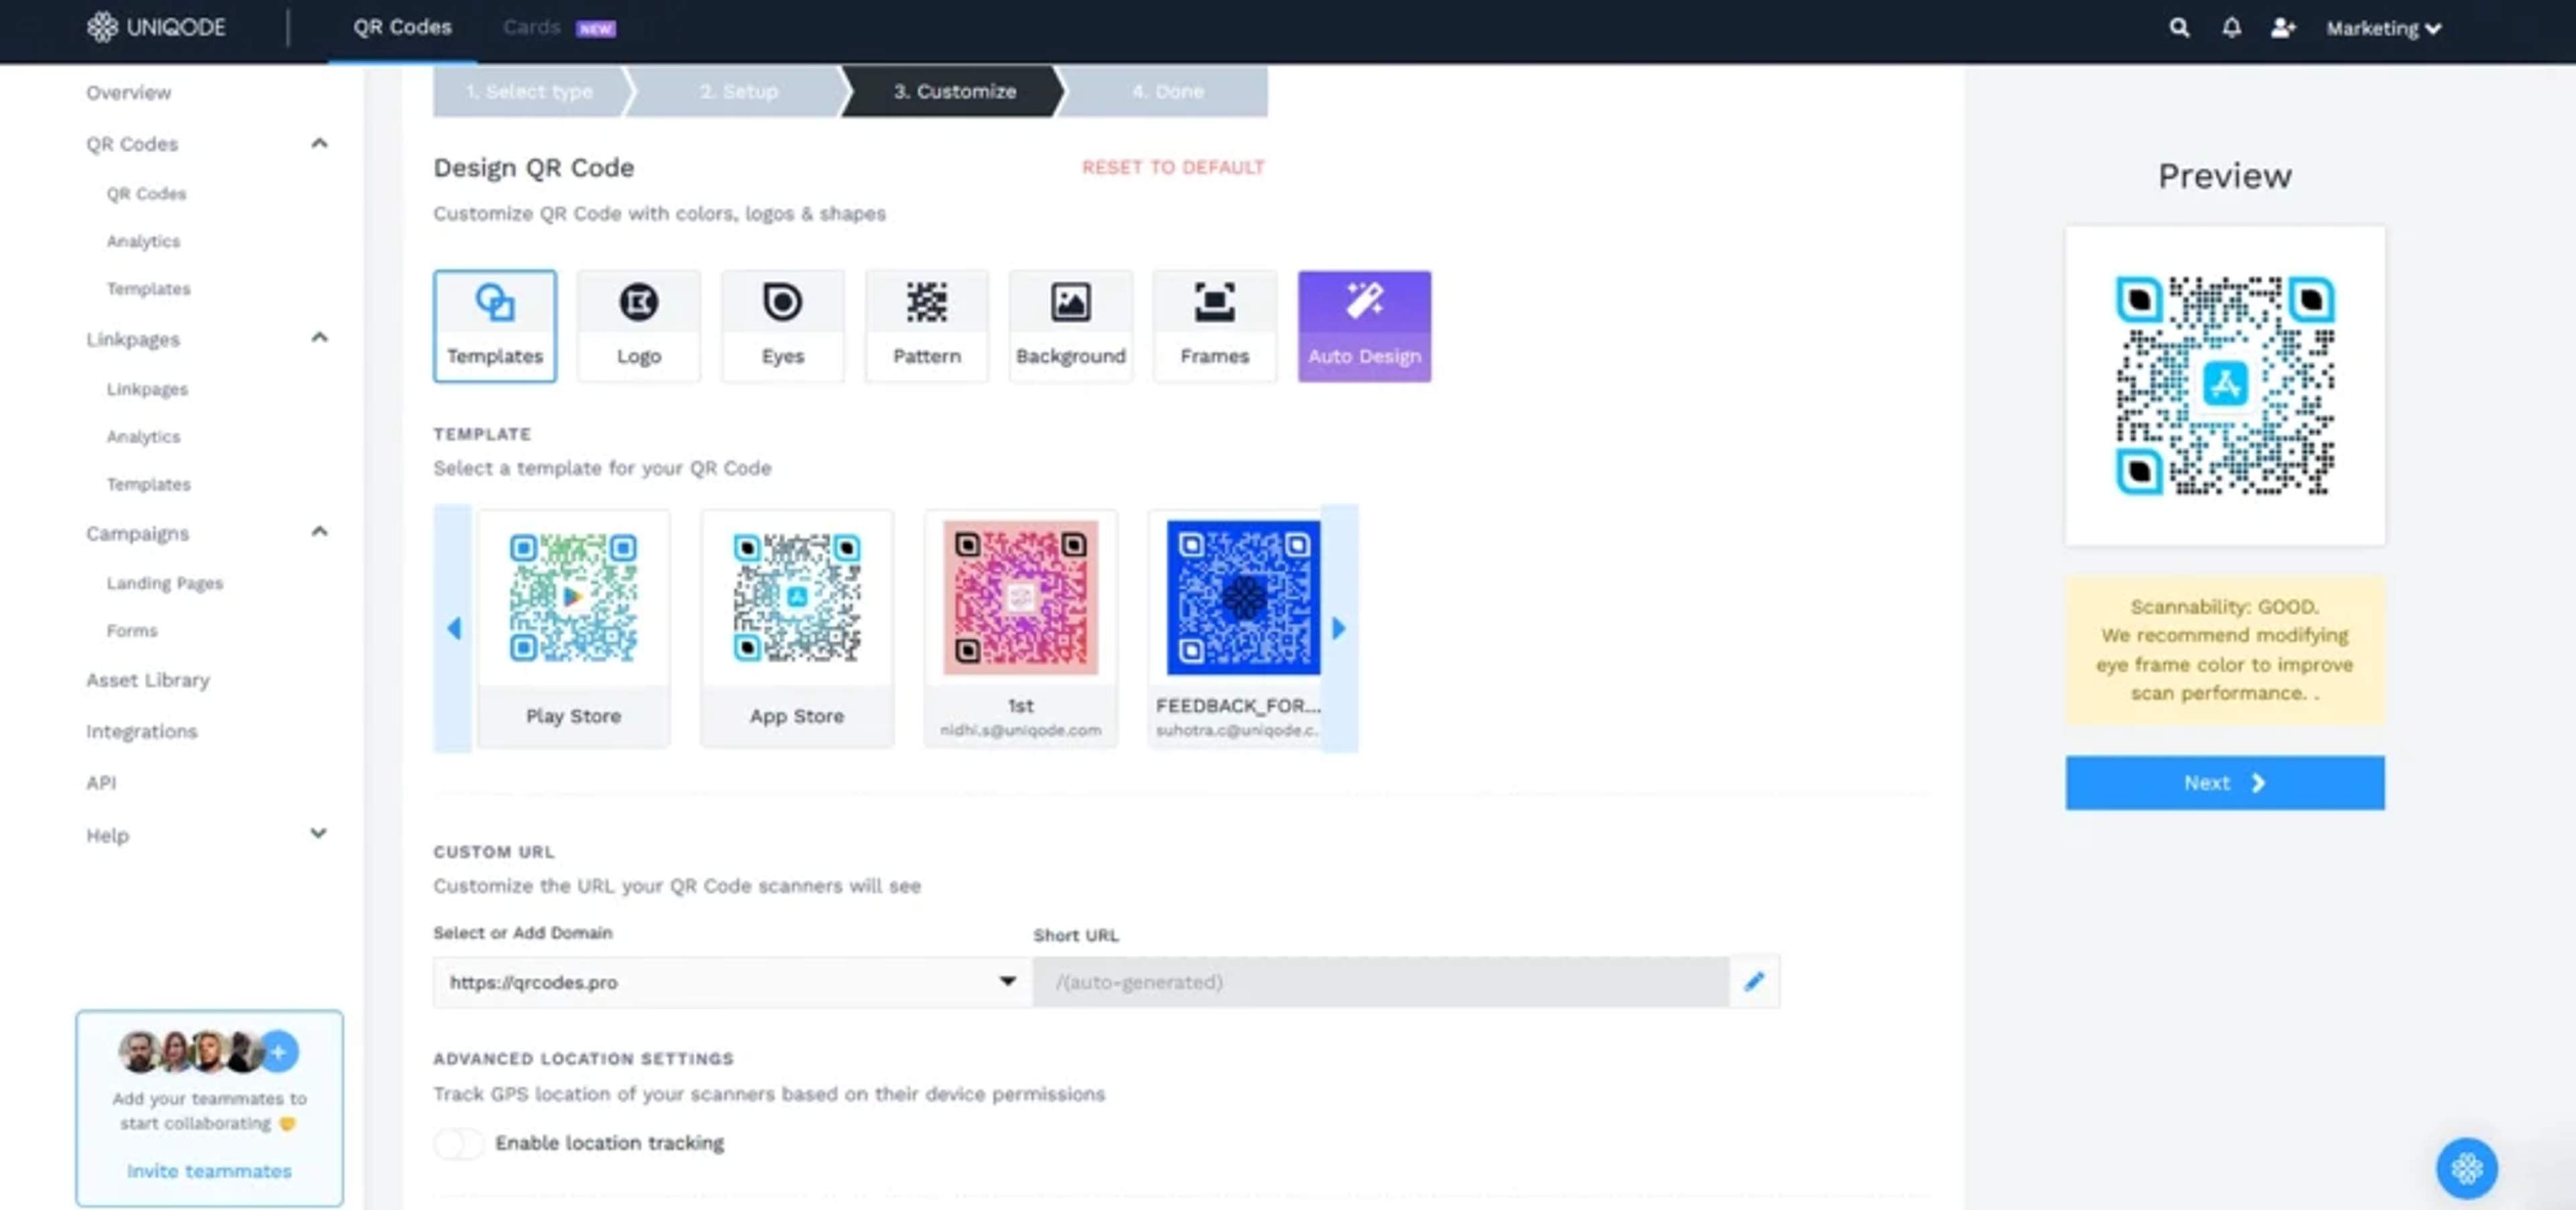Viewport: 2576px width, 1210px height.
Task: Click the Next button
Action: 2224,783
